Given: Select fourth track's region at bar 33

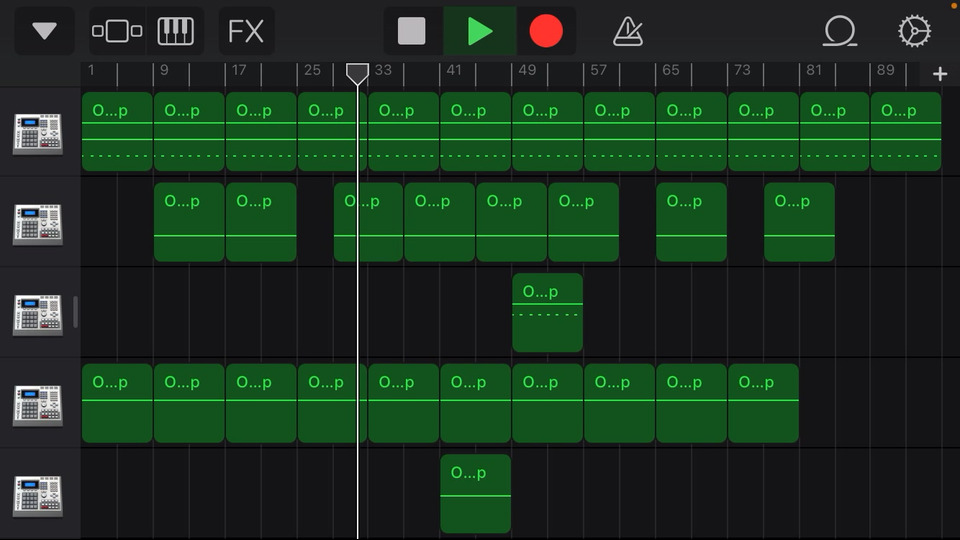Looking at the screenshot, I should tap(403, 403).
